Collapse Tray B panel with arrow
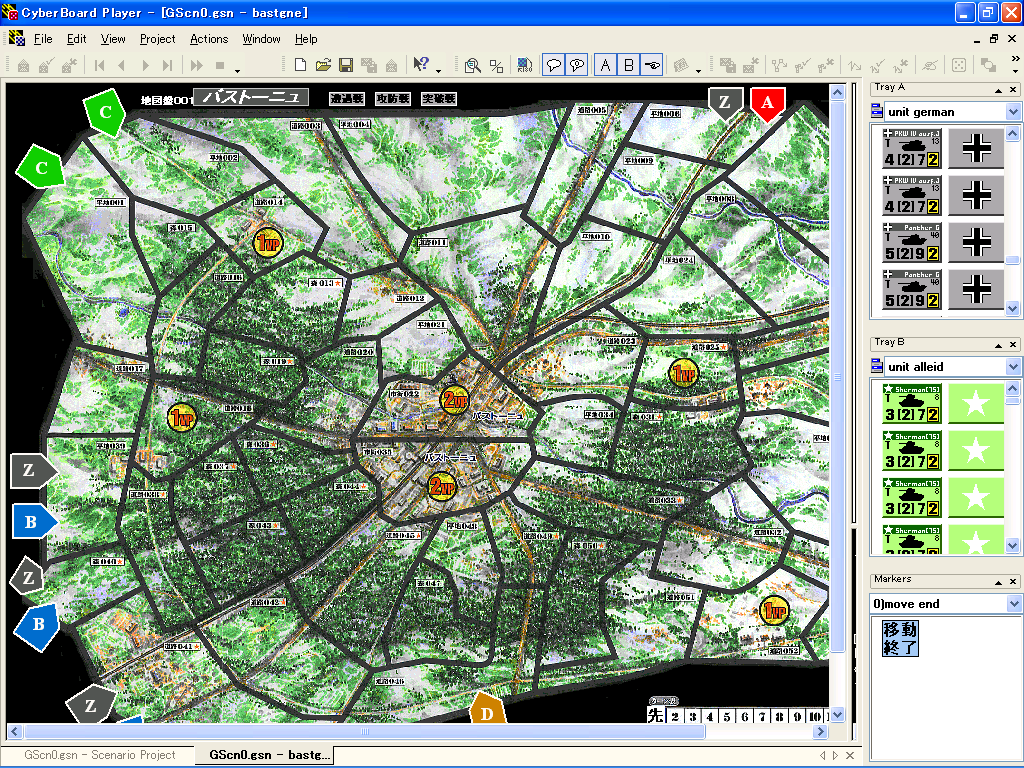 (998, 344)
